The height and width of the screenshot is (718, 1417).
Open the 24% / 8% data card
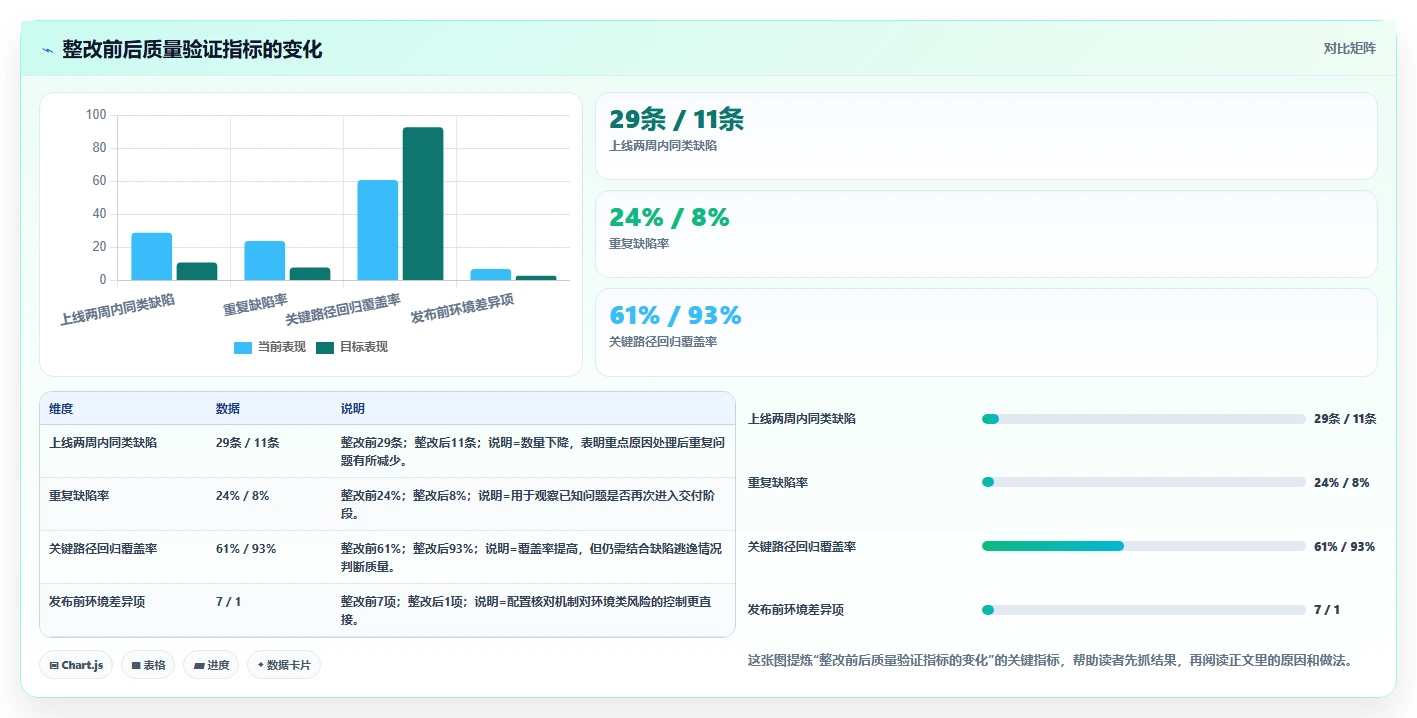[986, 234]
